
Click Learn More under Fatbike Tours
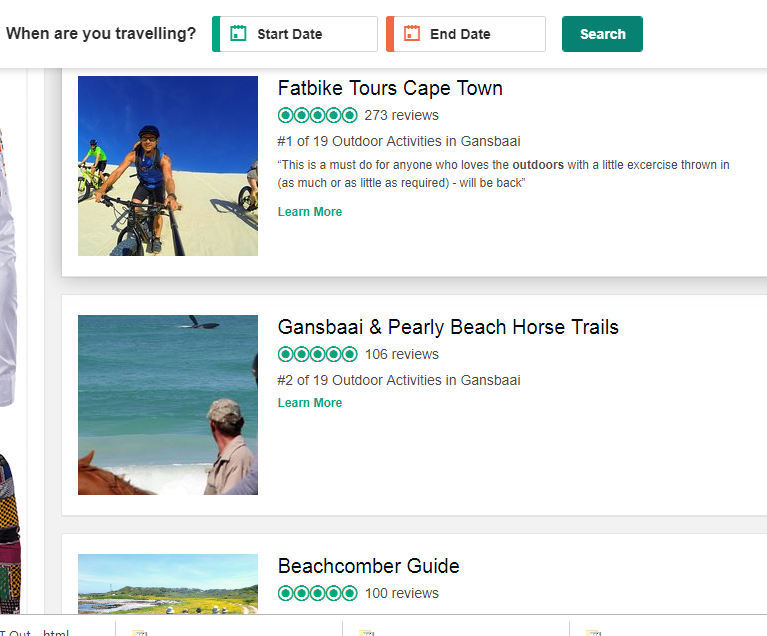pyautogui.click(x=310, y=212)
